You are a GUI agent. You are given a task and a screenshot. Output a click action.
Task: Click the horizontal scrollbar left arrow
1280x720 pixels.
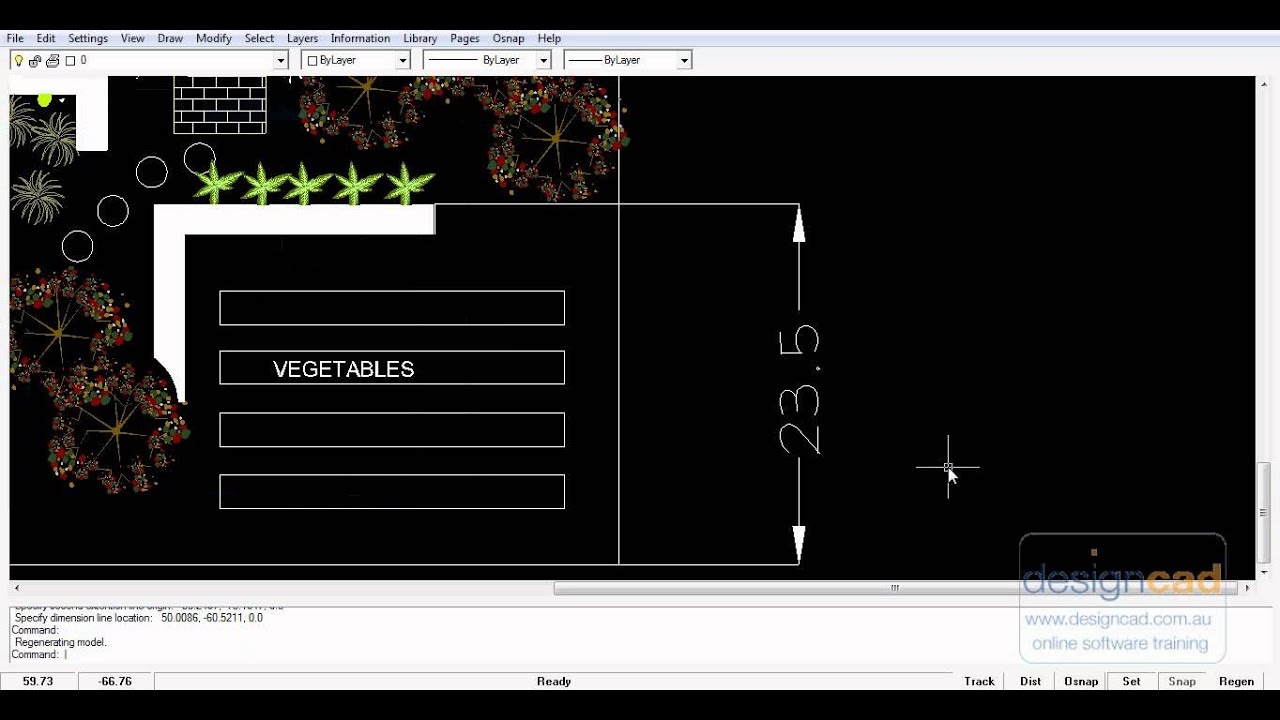17,588
